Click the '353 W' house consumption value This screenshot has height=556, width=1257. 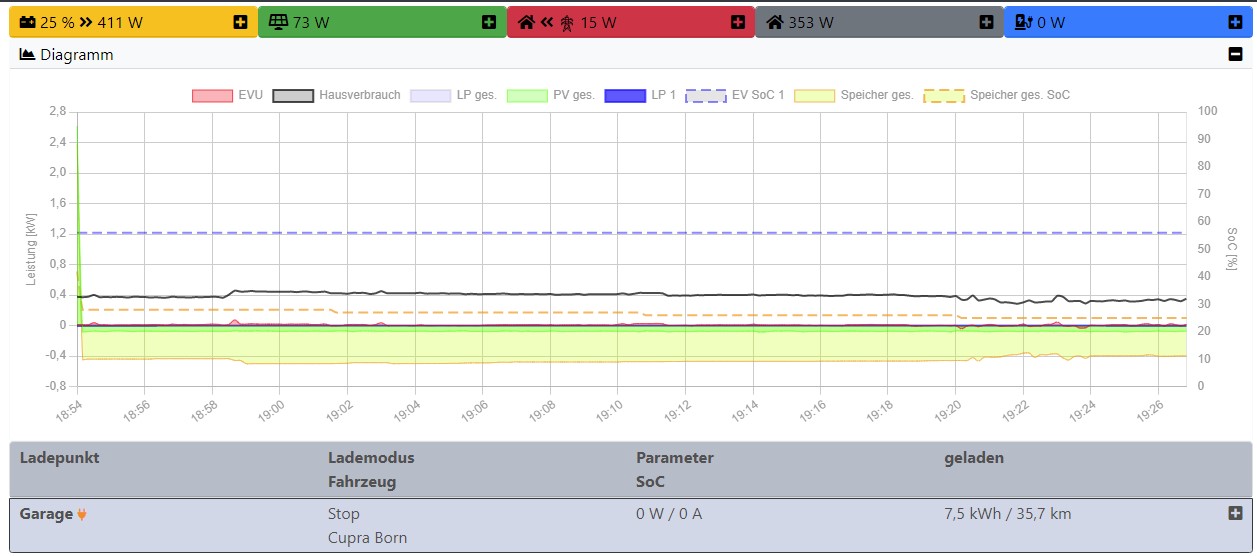tap(811, 22)
